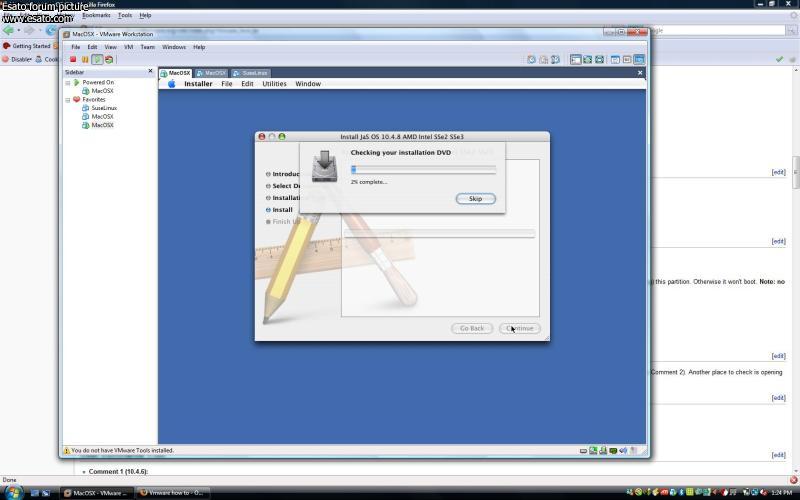
Task: Click the CD-ROM device status icon
Action: point(593,451)
